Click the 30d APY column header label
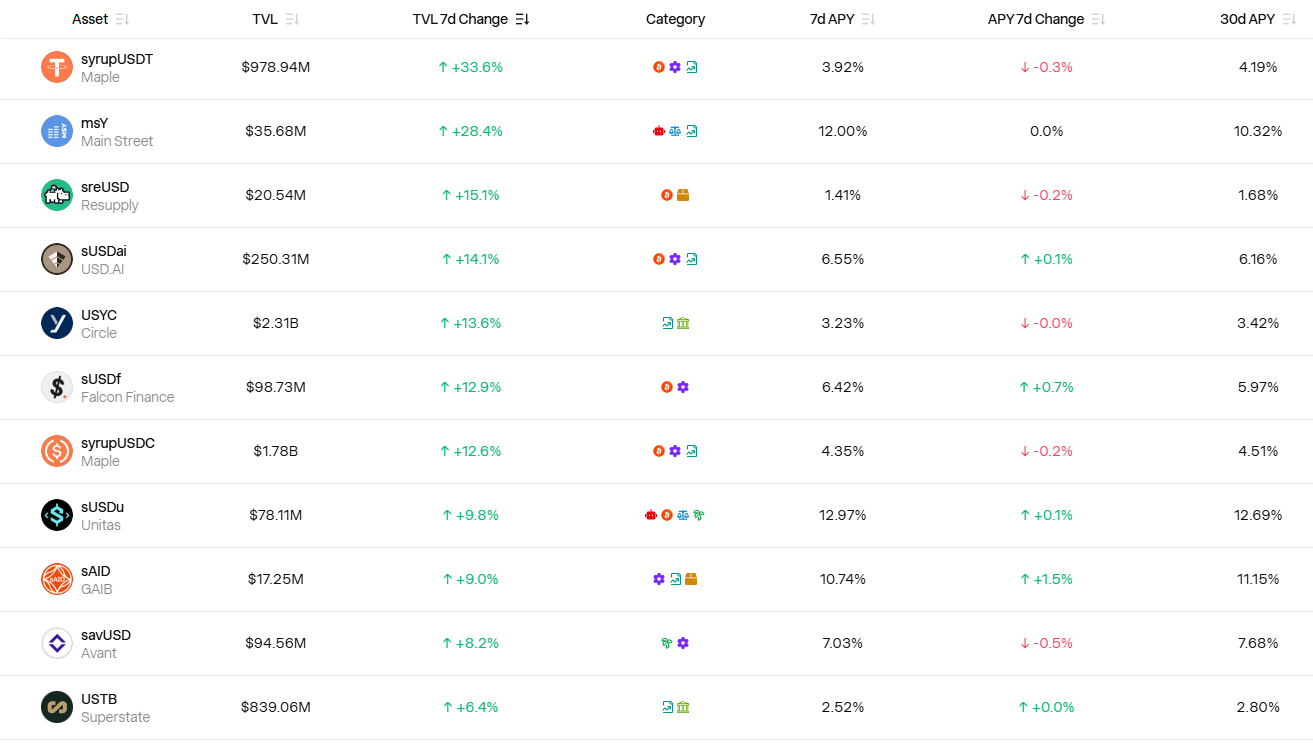Image resolution: width=1313 pixels, height=743 pixels. (1247, 19)
